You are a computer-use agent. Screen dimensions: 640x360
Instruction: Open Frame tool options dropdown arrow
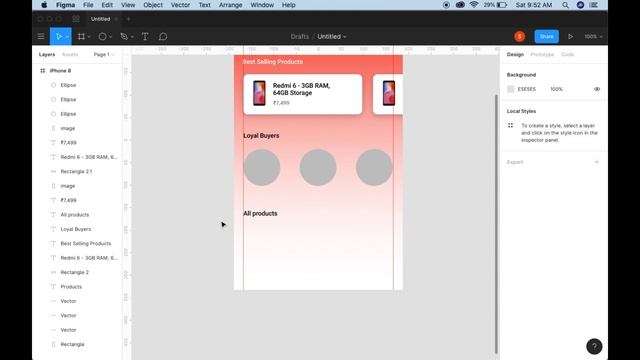coord(89,37)
